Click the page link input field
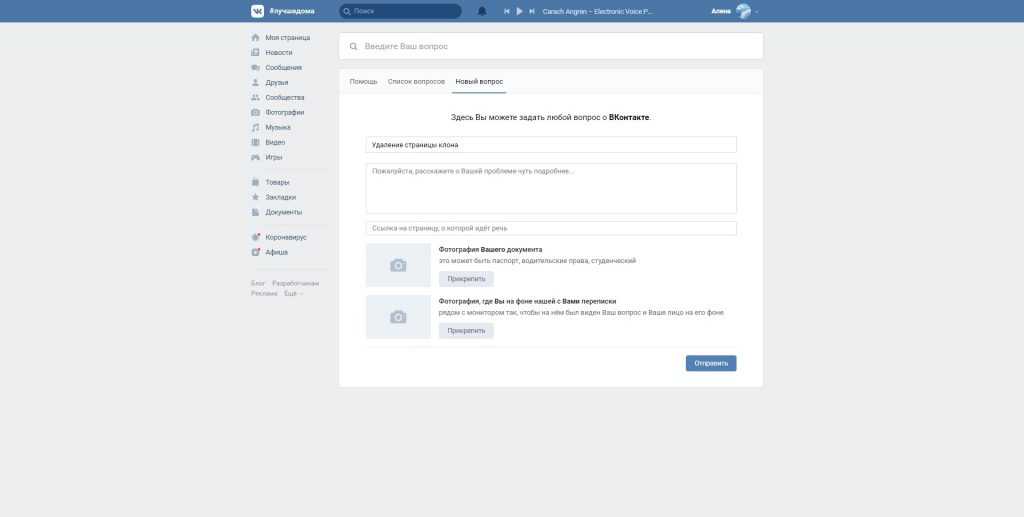The width and height of the screenshot is (1024, 517). click(x=550, y=228)
